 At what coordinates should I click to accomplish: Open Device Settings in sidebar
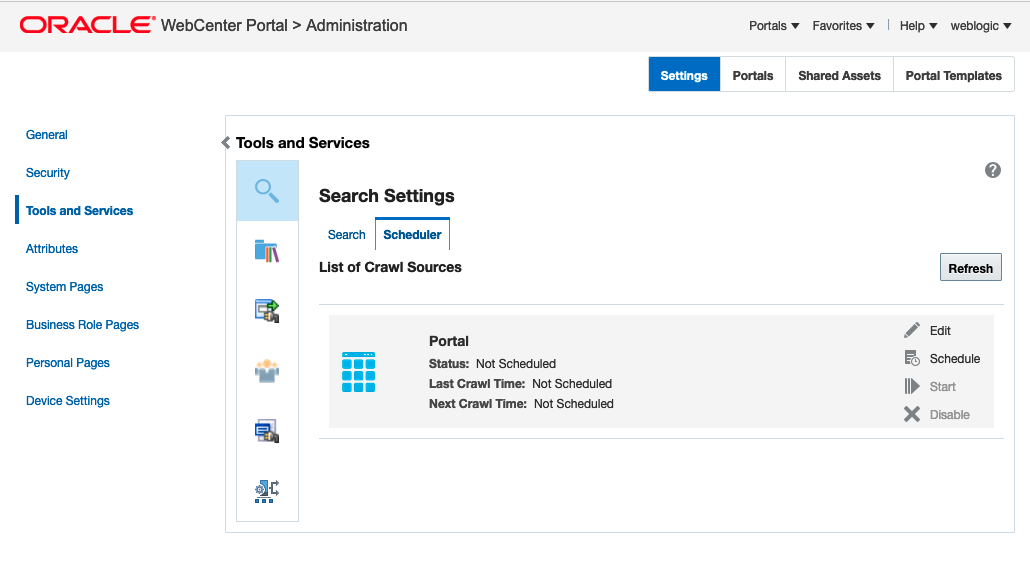68,401
